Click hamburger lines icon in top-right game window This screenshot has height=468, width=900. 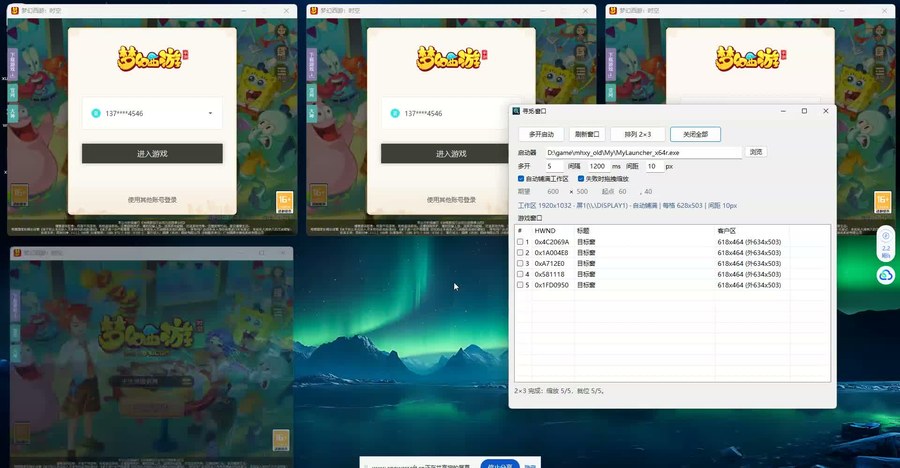(x=880, y=72)
